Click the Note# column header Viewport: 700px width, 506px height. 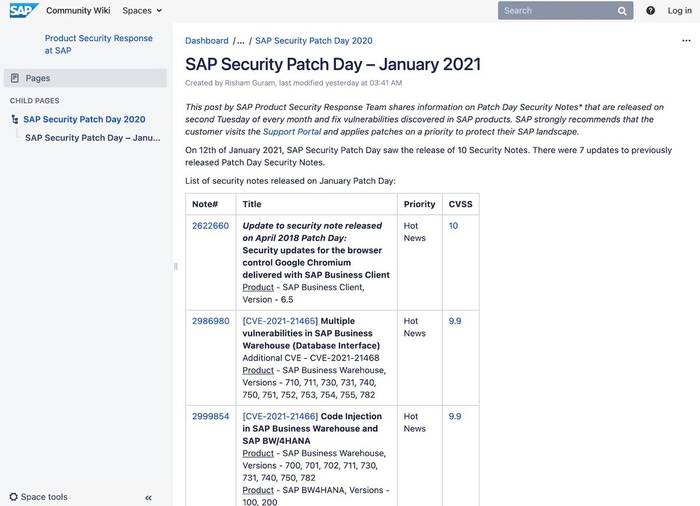[x=205, y=204]
